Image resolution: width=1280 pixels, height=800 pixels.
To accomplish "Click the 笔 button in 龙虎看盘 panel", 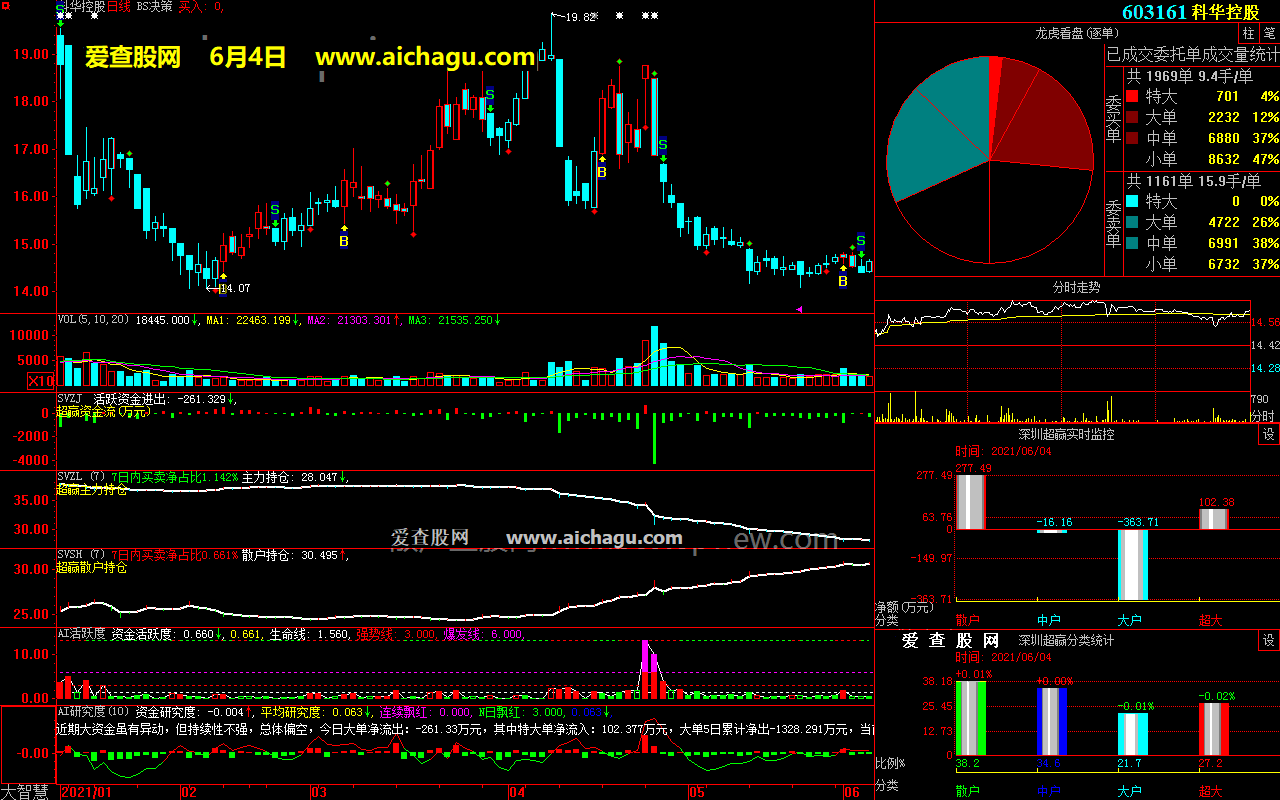I will tap(1269, 33).
